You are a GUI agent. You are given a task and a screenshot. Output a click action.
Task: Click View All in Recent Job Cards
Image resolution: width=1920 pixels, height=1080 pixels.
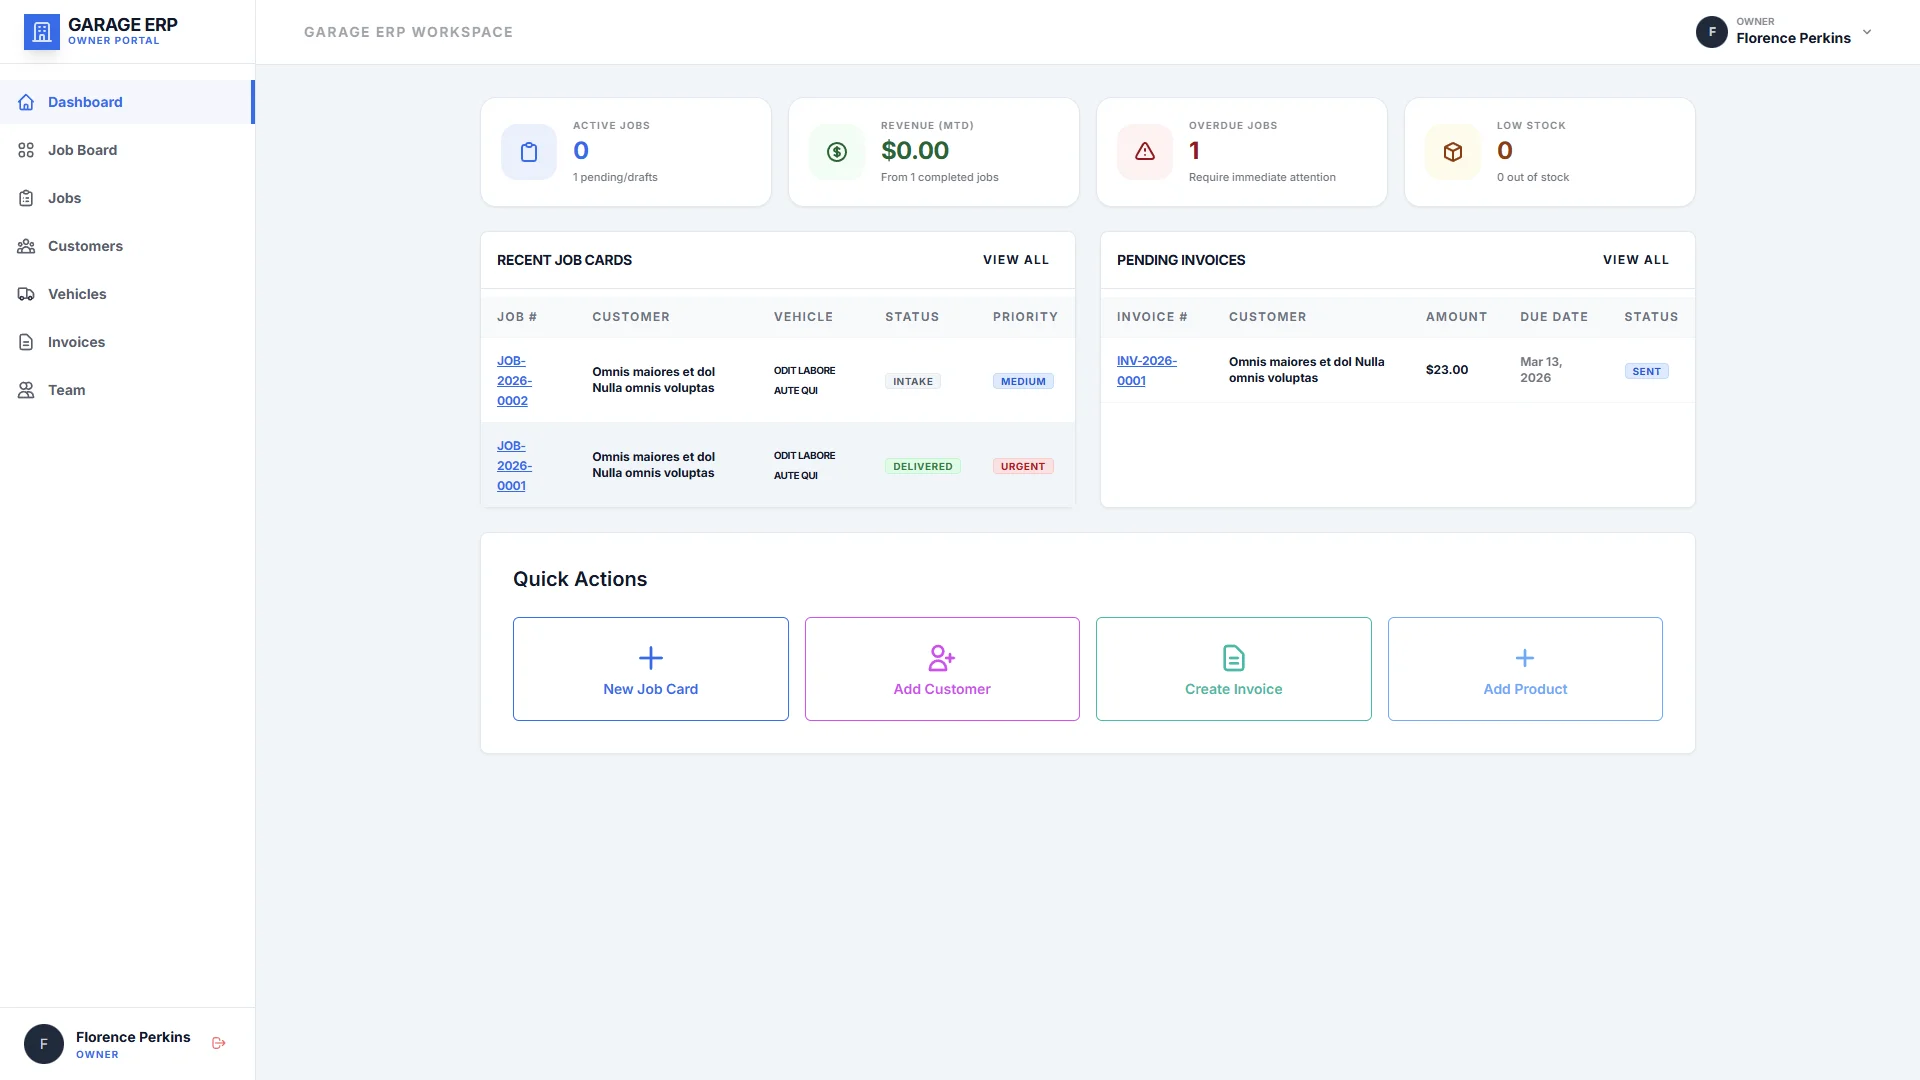(x=1016, y=260)
